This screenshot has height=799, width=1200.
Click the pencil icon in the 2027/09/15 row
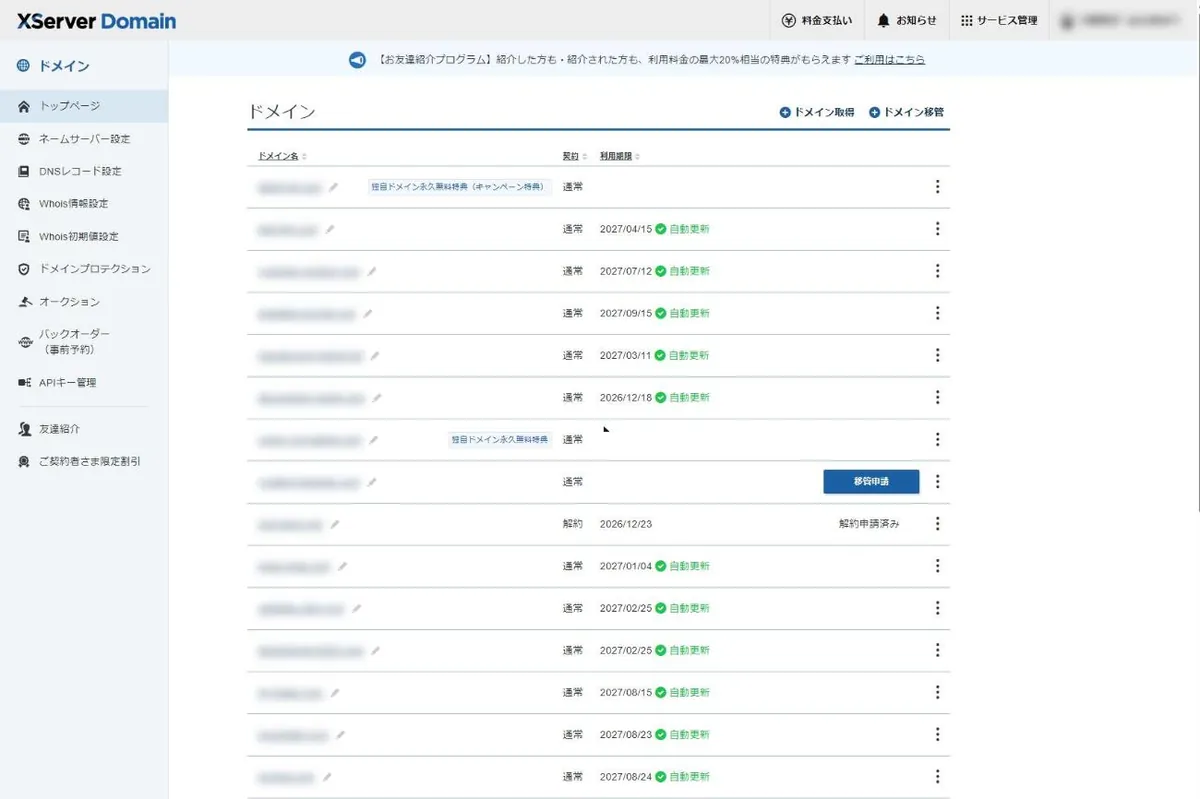coord(367,313)
